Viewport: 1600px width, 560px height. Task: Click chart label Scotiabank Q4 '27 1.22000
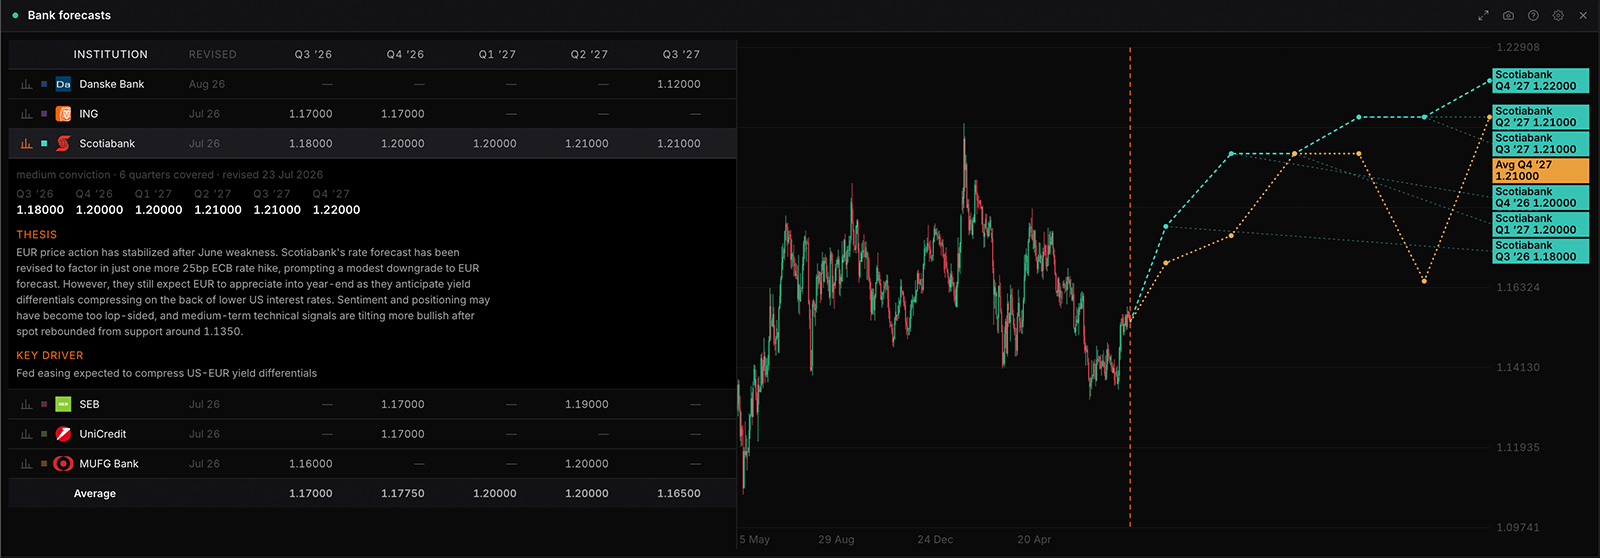pos(1540,81)
